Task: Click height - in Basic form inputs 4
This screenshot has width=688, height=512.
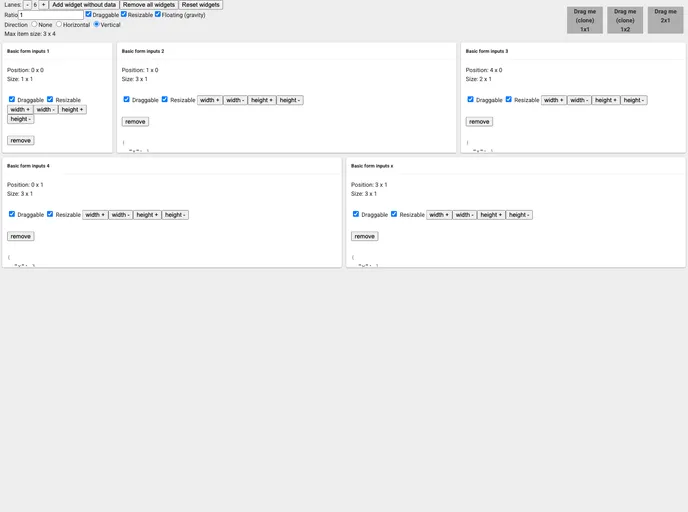Action: (x=175, y=215)
